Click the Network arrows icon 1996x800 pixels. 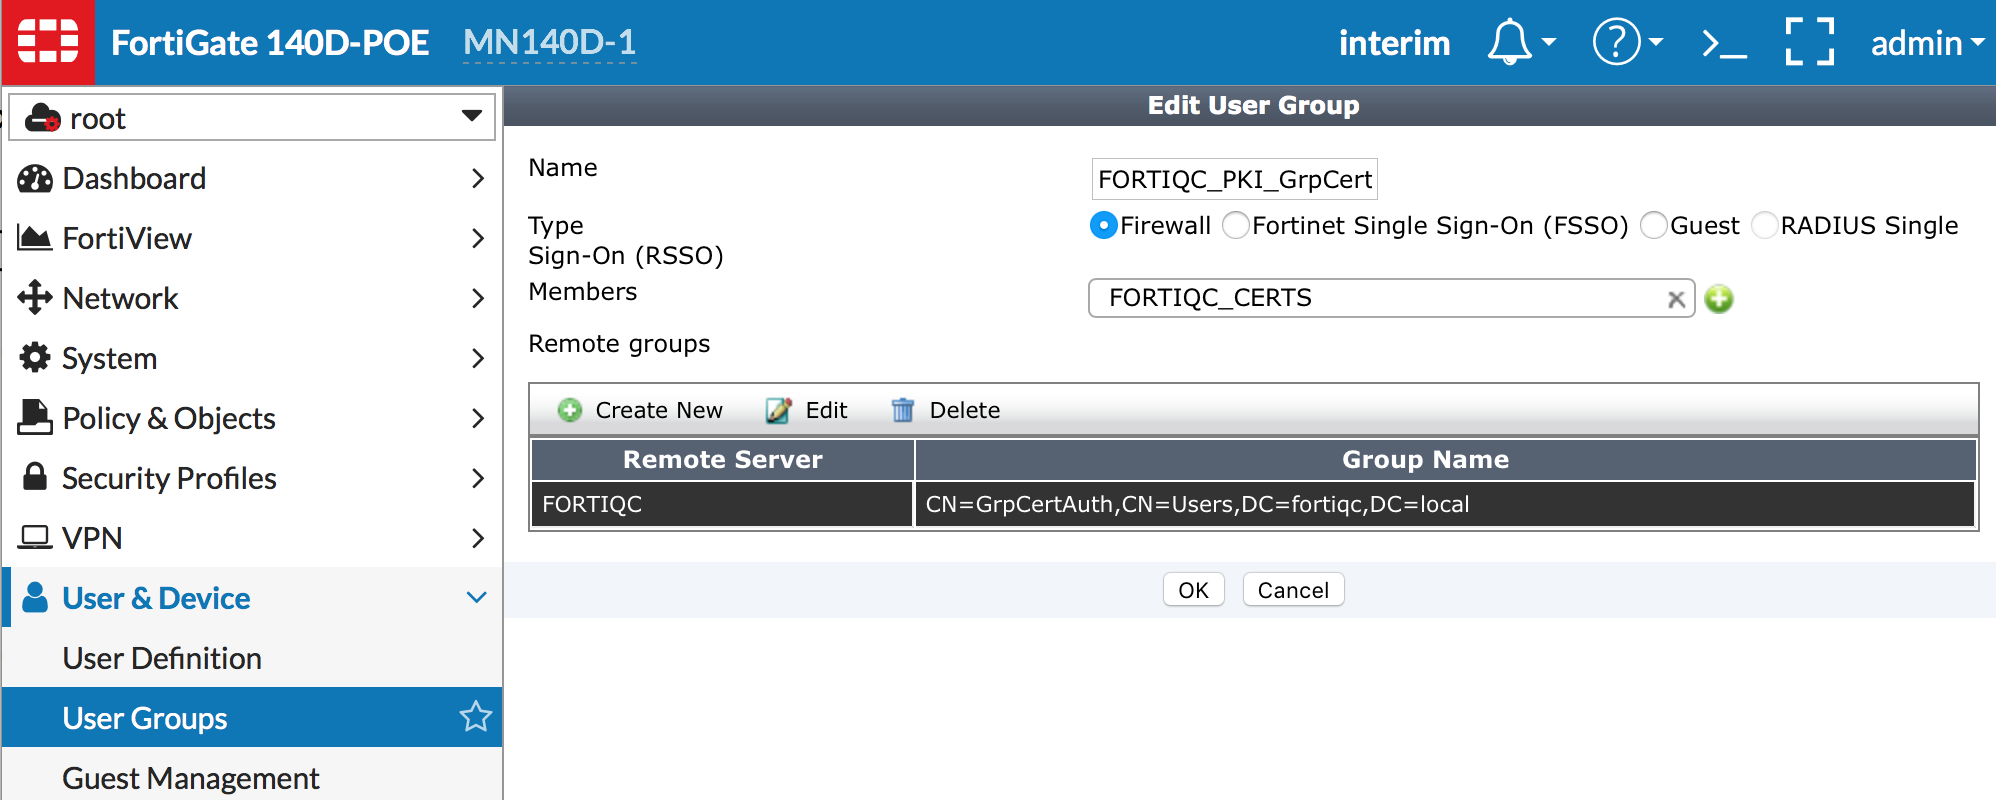click(35, 297)
